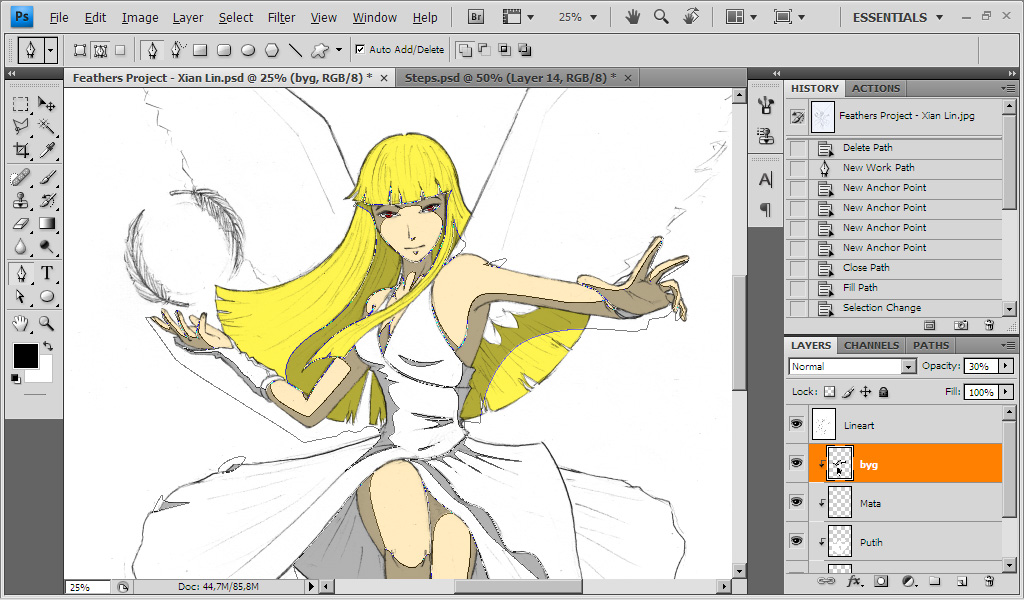The image size is (1024, 600).
Task: Toggle history brush source for Fill Path
Action: pos(797,288)
